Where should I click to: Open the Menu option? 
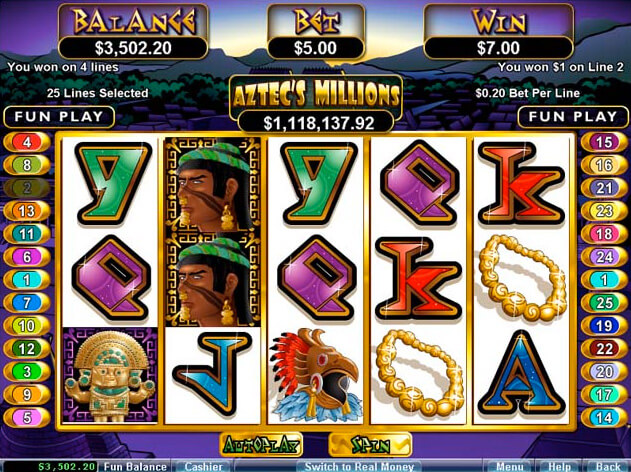510,467
